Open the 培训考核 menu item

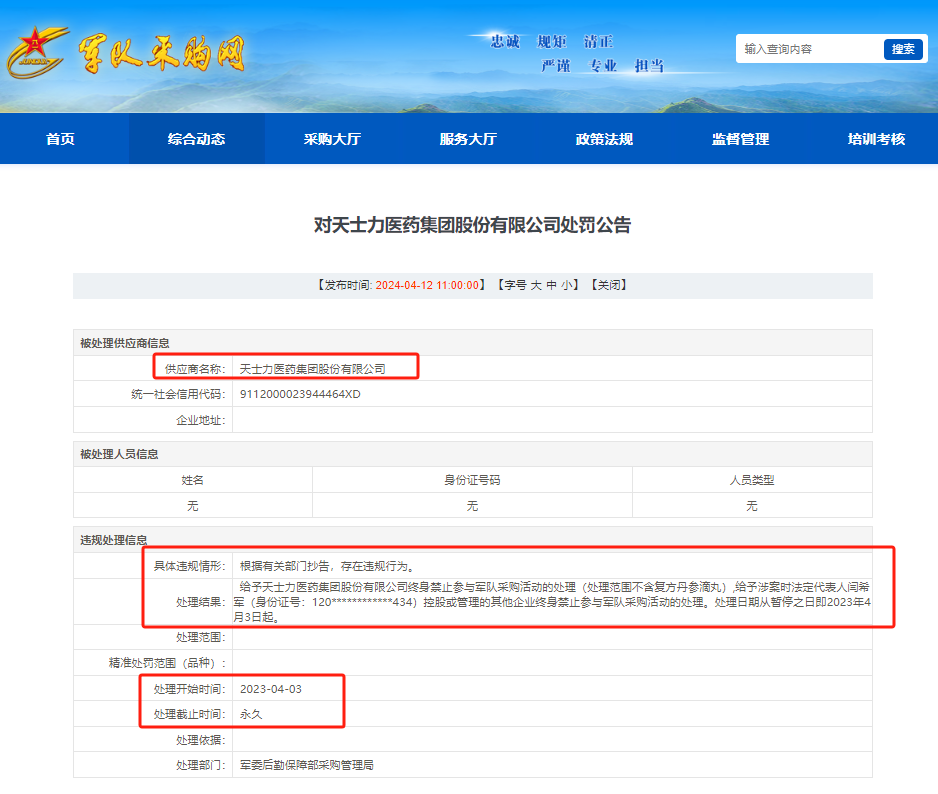tap(876, 139)
